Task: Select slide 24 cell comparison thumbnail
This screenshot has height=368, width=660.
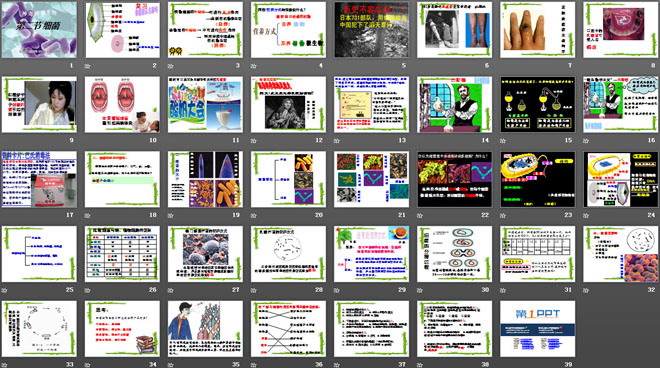Action: pyautogui.click(x=620, y=179)
